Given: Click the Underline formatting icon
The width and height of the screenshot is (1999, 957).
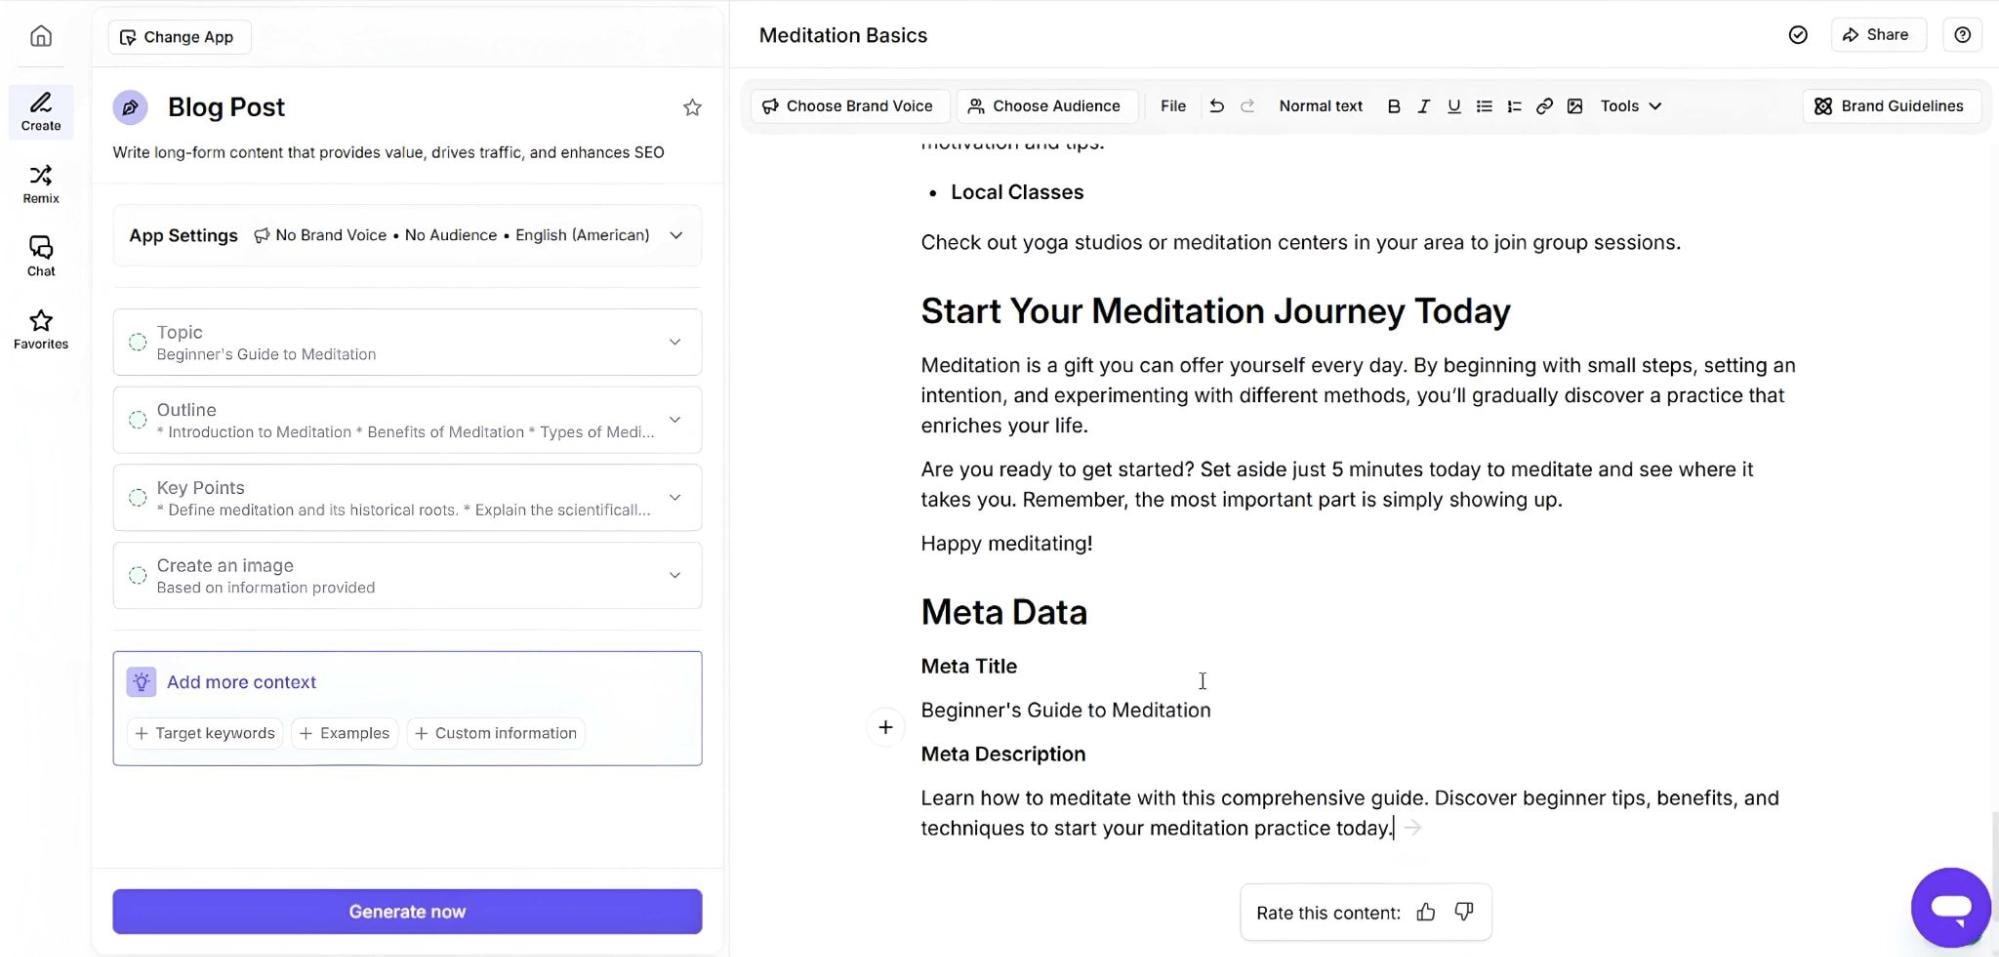Looking at the screenshot, I should (1453, 106).
